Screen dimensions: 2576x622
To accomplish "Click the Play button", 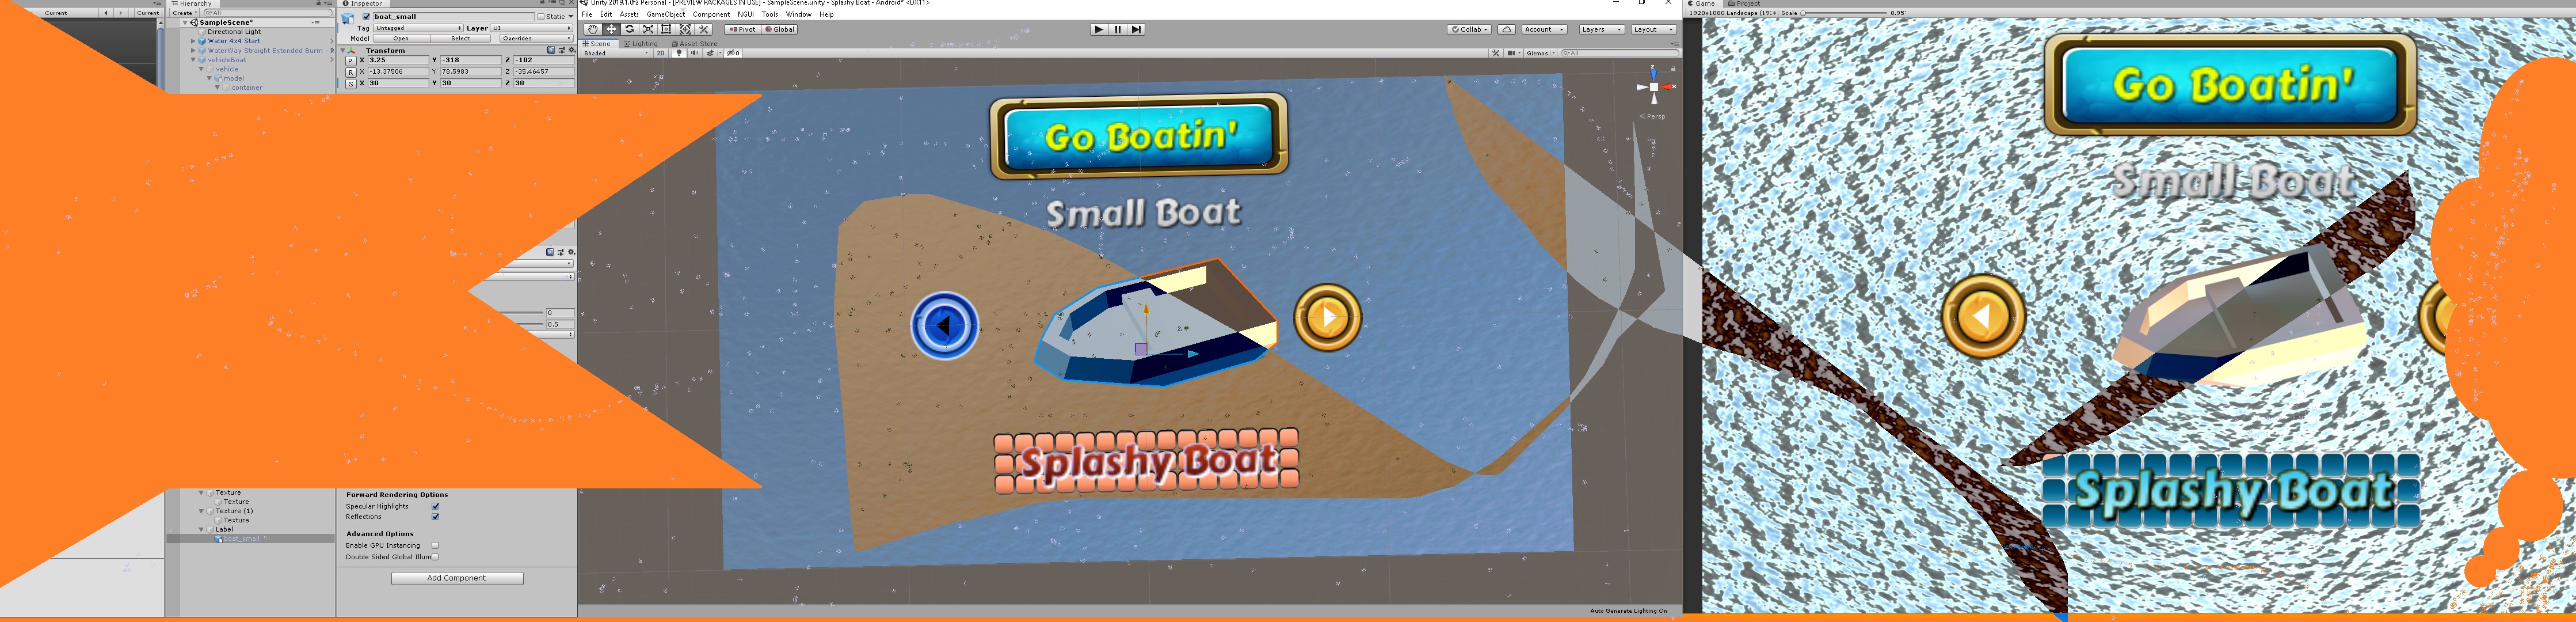I will tap(1098, 29).
